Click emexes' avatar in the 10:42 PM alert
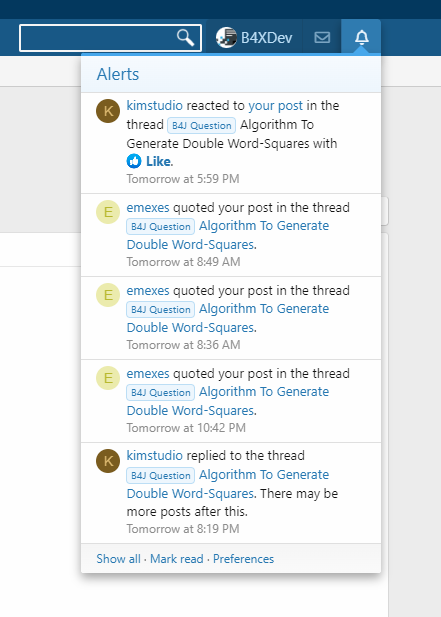Screen dimensions: 441x617 pos(108,378)
